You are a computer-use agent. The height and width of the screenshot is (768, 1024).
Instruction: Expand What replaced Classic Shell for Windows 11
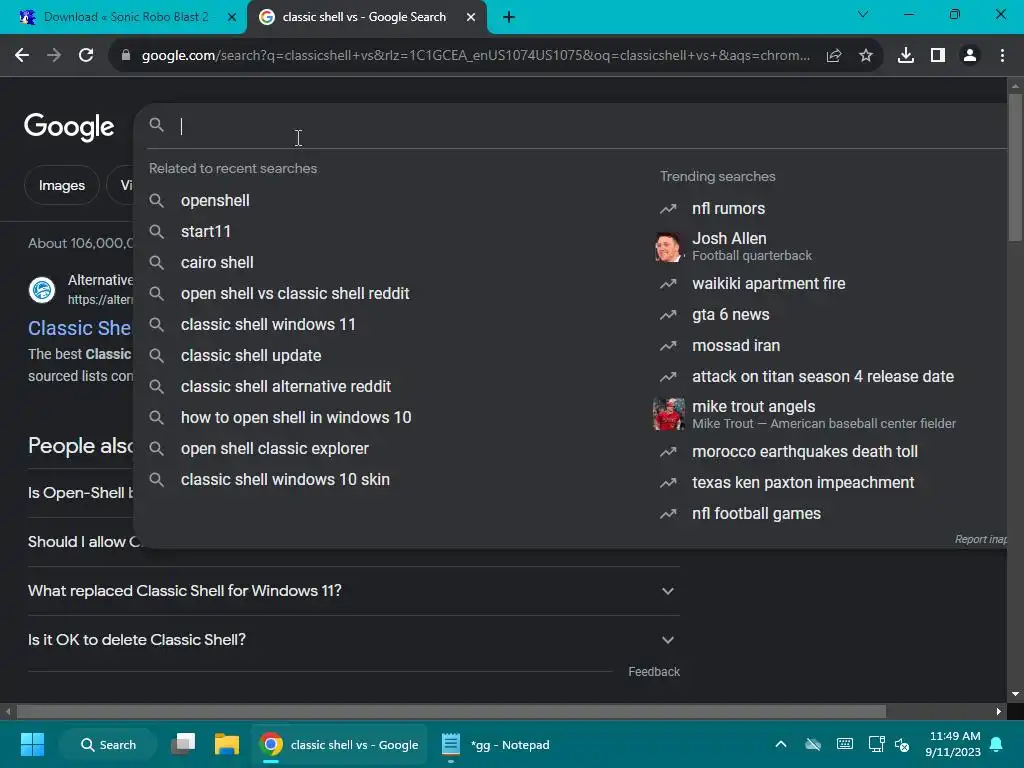[x=353, y=591]
